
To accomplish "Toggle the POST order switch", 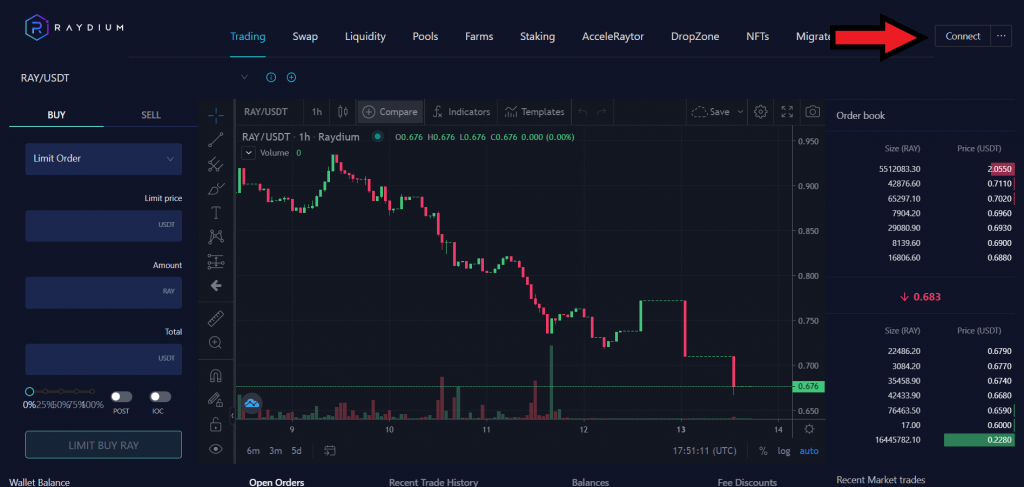I will click(x=122, y=397).
